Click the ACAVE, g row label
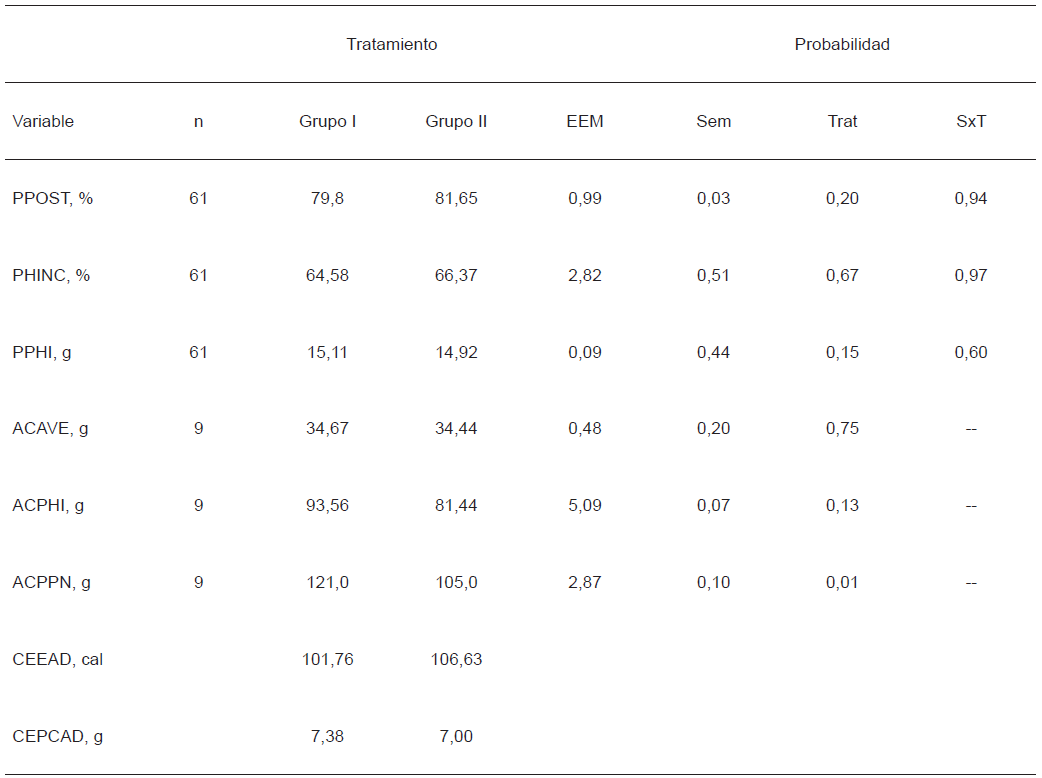The image size is (1042, 778). (x=50, y=428)
